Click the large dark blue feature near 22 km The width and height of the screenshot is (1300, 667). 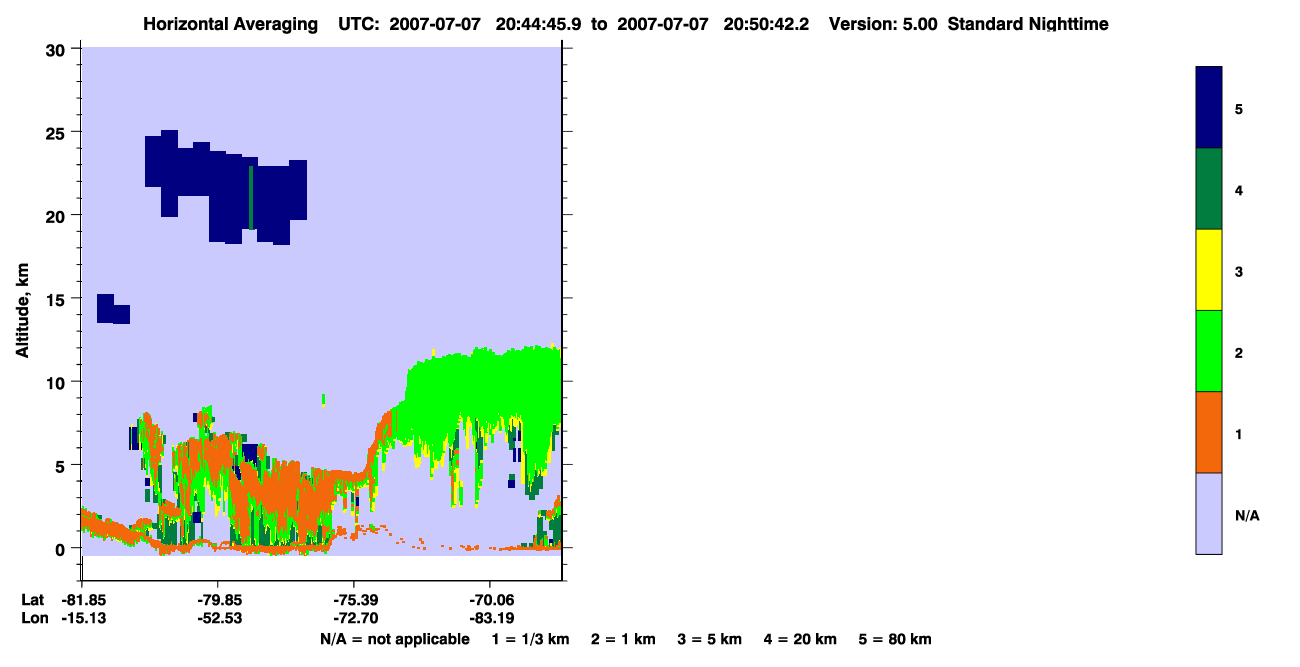coord(225,187)
